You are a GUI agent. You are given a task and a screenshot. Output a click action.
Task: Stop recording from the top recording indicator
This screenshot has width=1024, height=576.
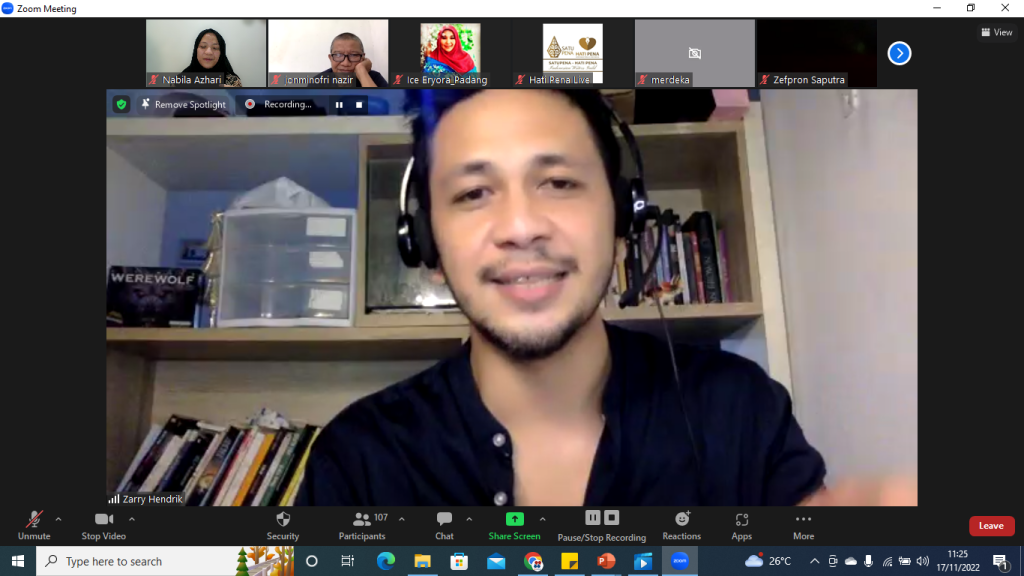[359, 104]
